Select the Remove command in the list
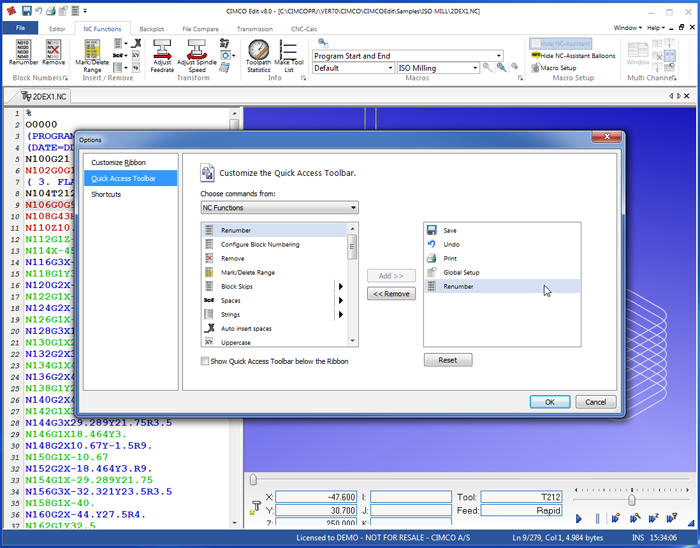 tap(274, 258)
